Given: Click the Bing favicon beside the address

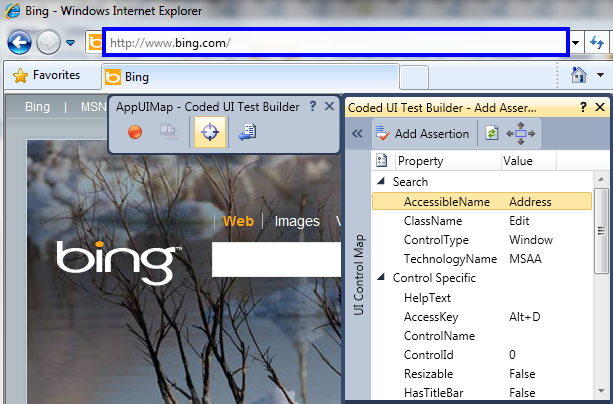Looking at the screenshot, I should point(95,42).
